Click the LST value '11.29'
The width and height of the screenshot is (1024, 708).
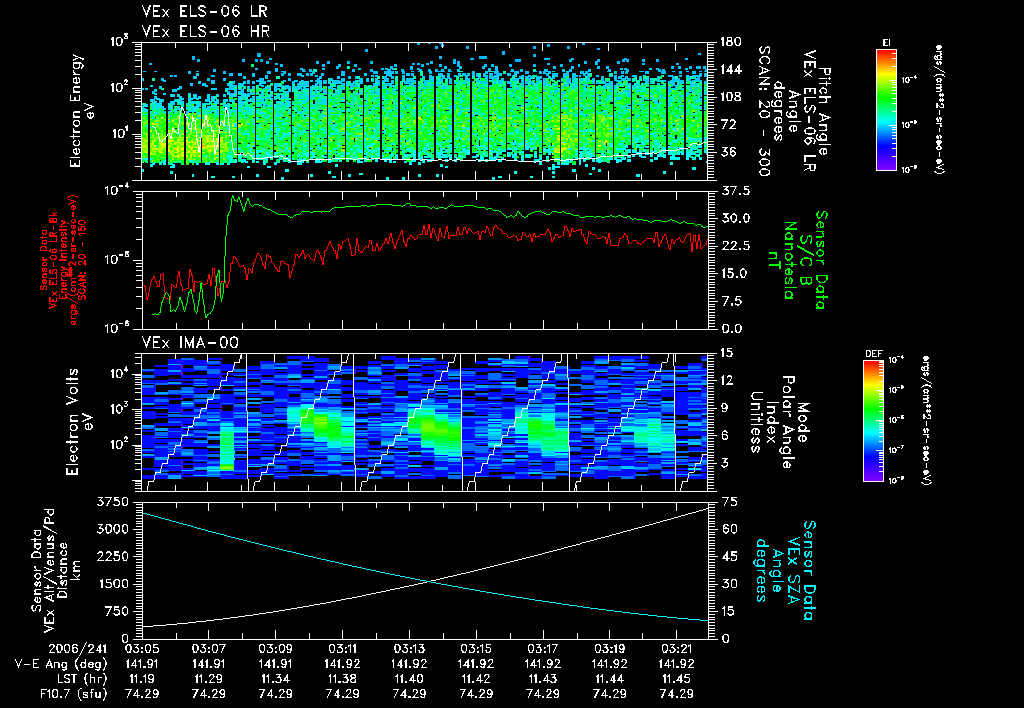pos(208,679)
